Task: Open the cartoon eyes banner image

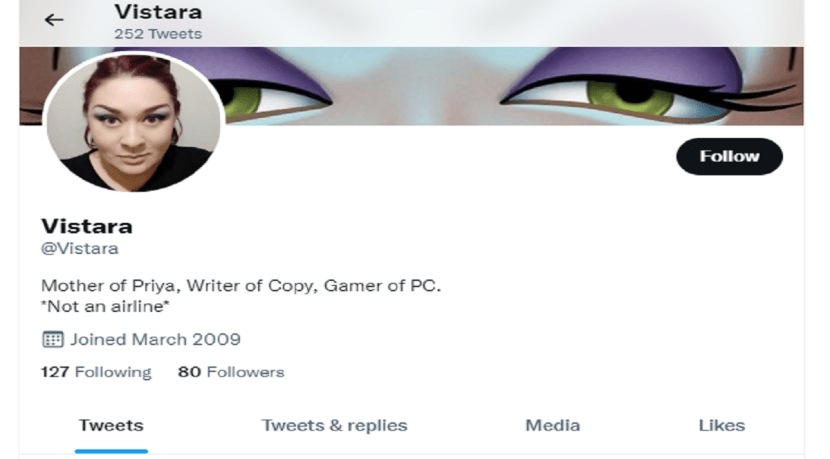Action: [x=411, y=86]
